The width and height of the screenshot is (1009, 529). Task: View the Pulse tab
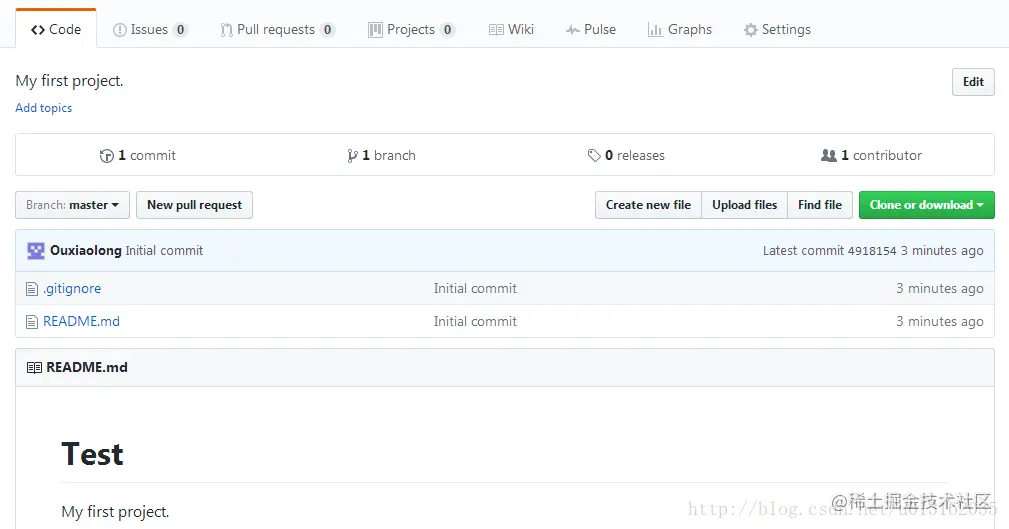[x=591, y=30]
